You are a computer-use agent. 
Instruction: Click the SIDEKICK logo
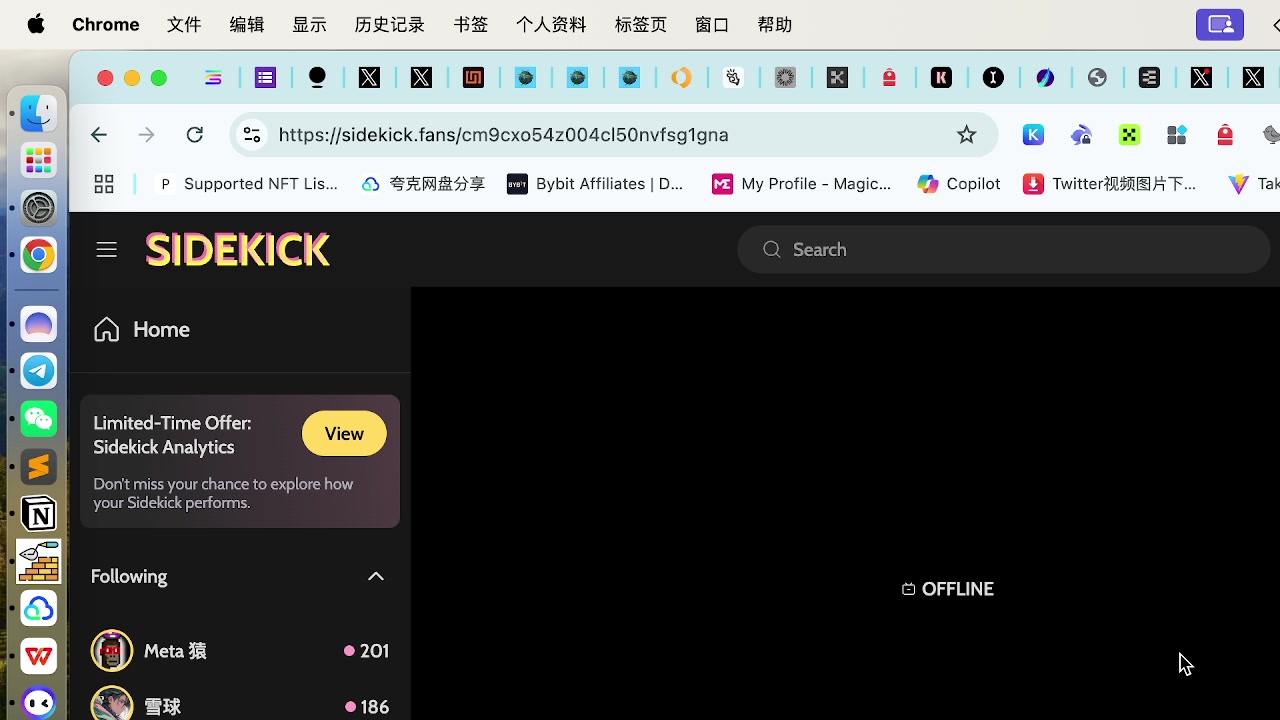tap(237, 250)
